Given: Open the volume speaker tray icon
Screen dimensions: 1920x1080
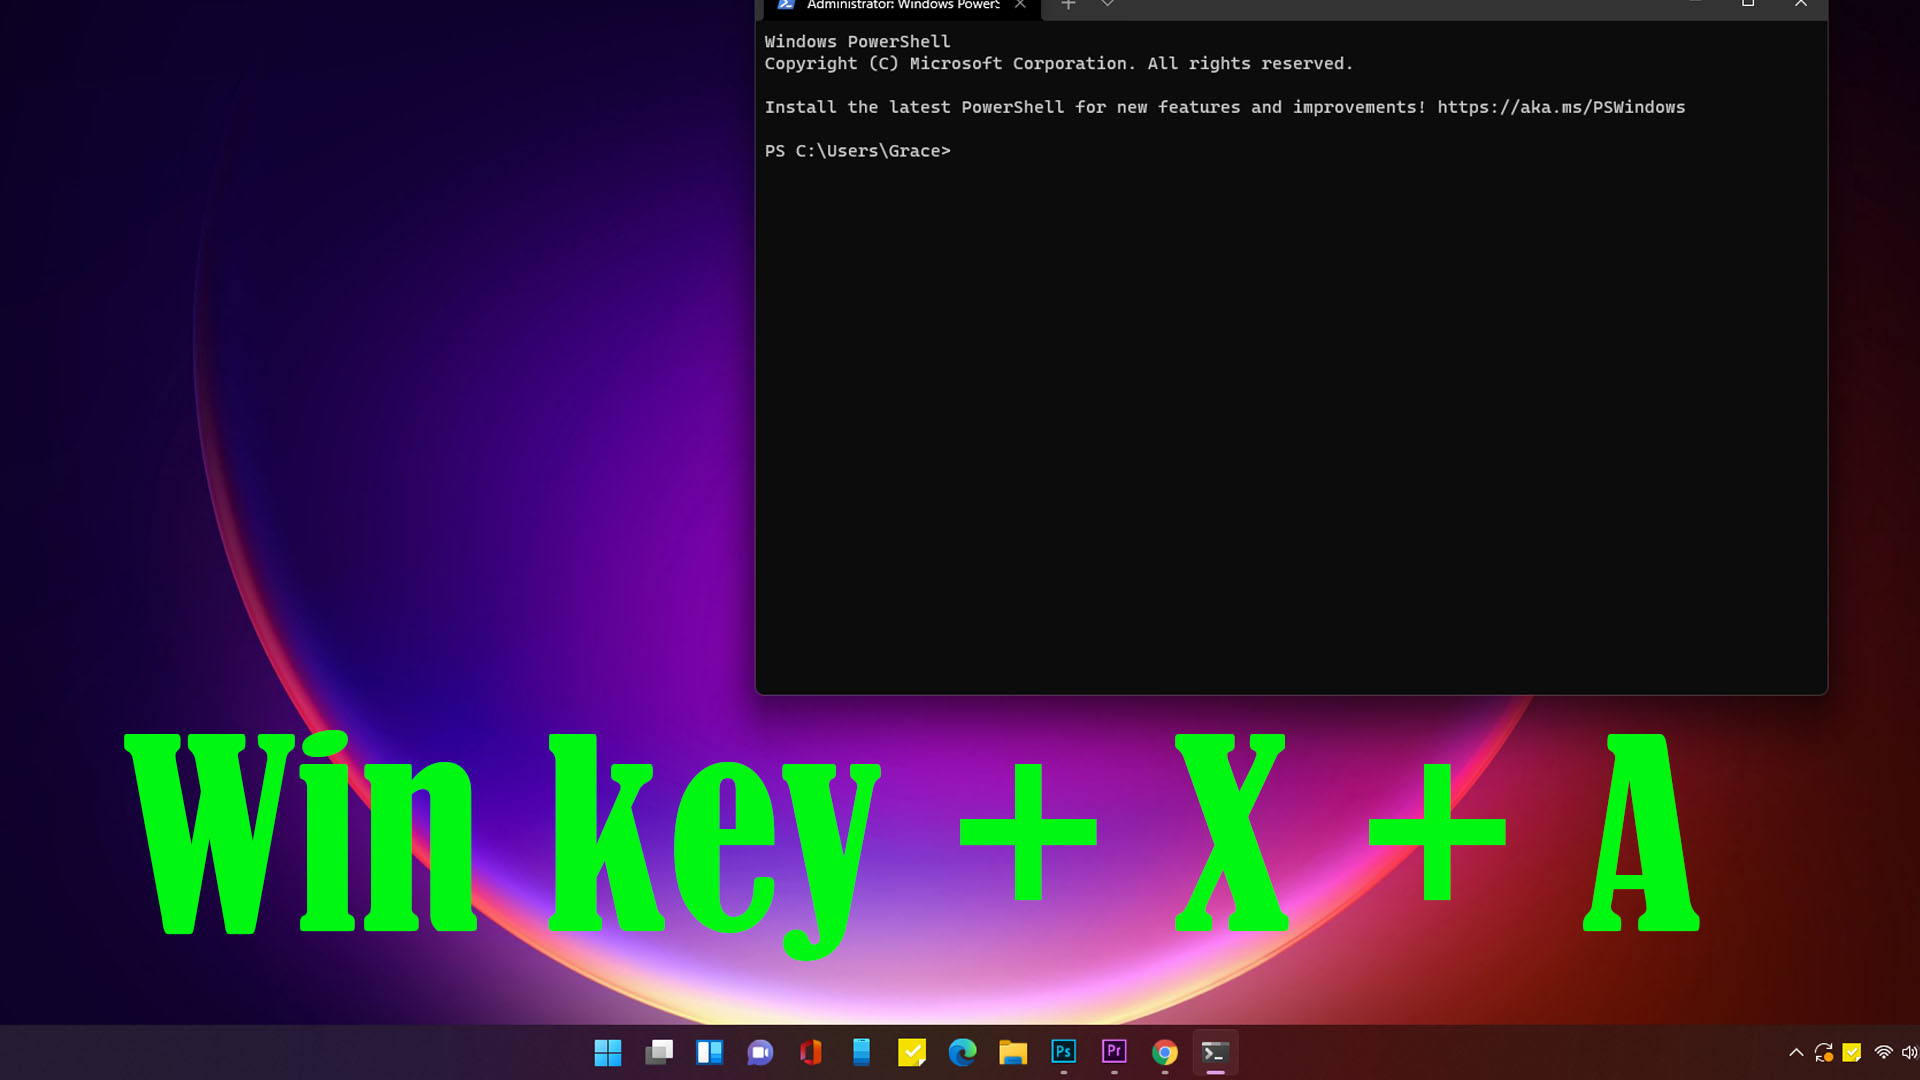Looking at the screenshot, I should coord(1909,1052).
